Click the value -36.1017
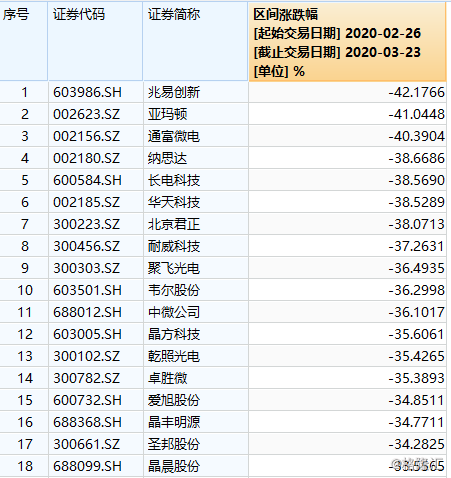The height and width of the screenshot is (478, 451). [x=417, y=312]
